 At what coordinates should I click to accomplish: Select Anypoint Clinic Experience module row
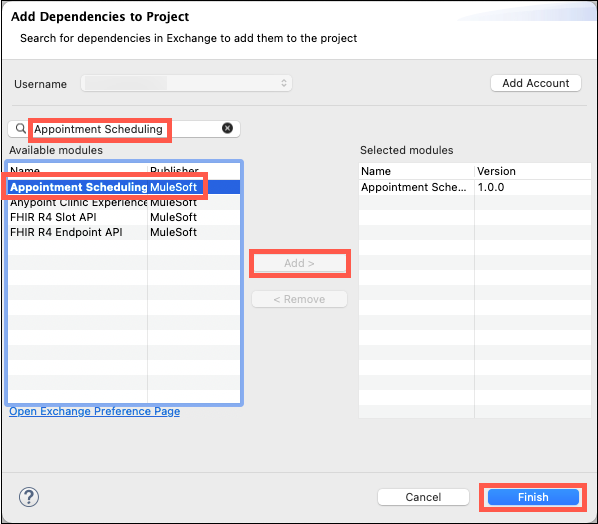pyautogui.click(x=124, y=202)
